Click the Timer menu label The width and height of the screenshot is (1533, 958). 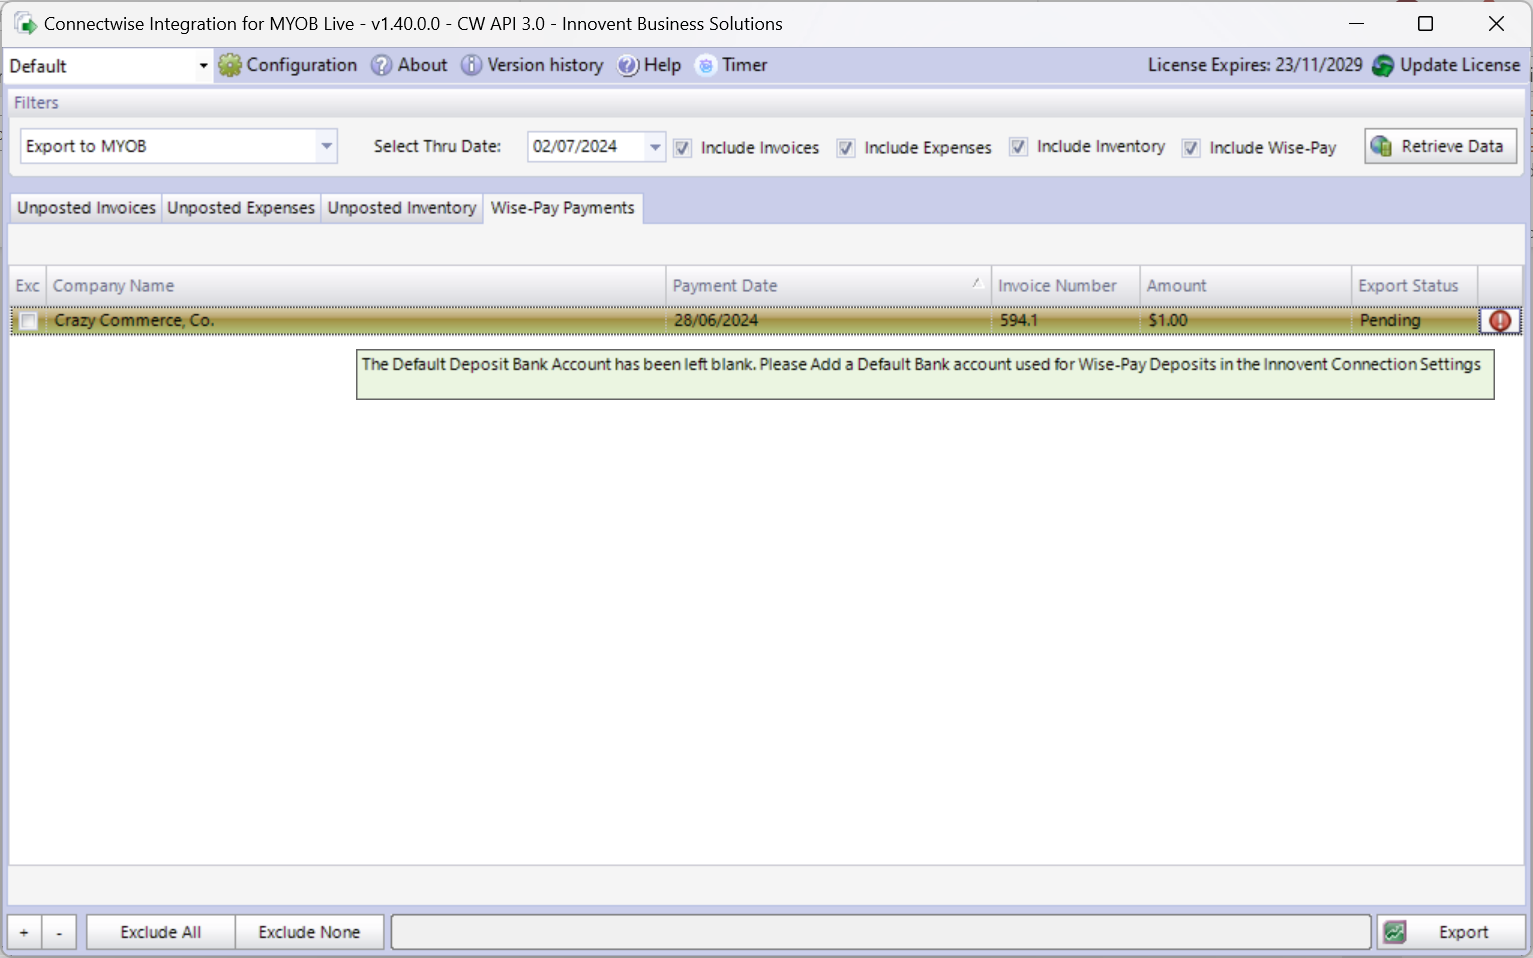click(x=745, y=65)
